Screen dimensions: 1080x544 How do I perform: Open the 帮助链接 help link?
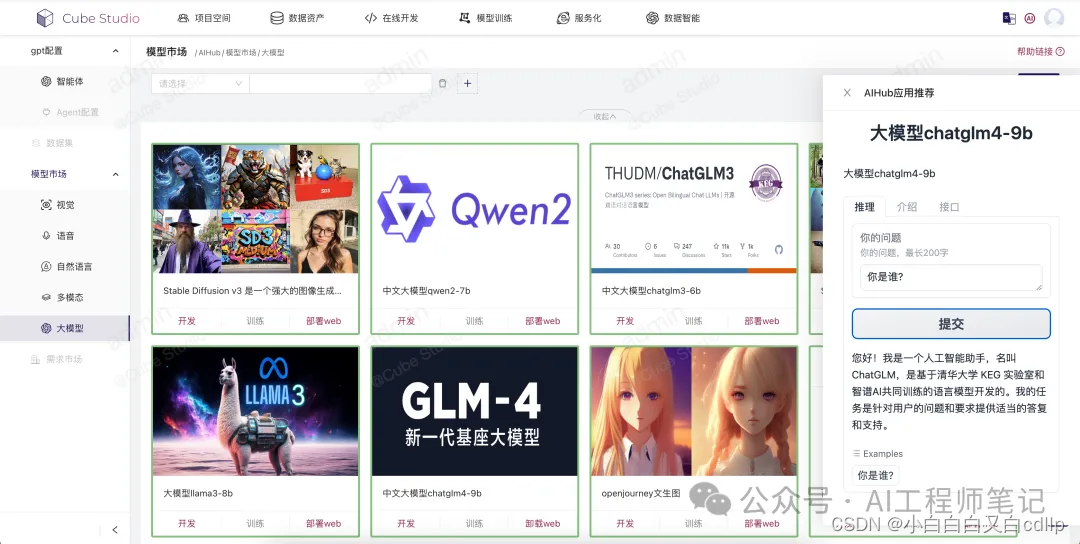click(1040, 52)
